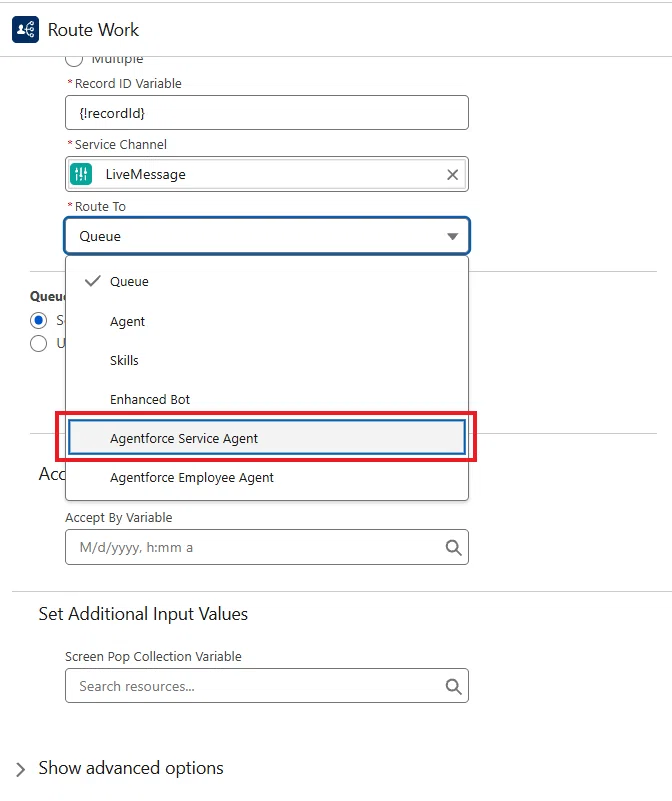Click search icon in Screen Pop field
Screen dimensions: 672x801
click(x=453, y=686)
